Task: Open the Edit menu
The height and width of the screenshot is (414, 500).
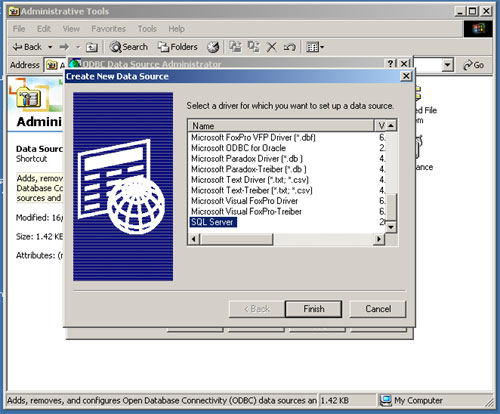Action: [44, 29]
